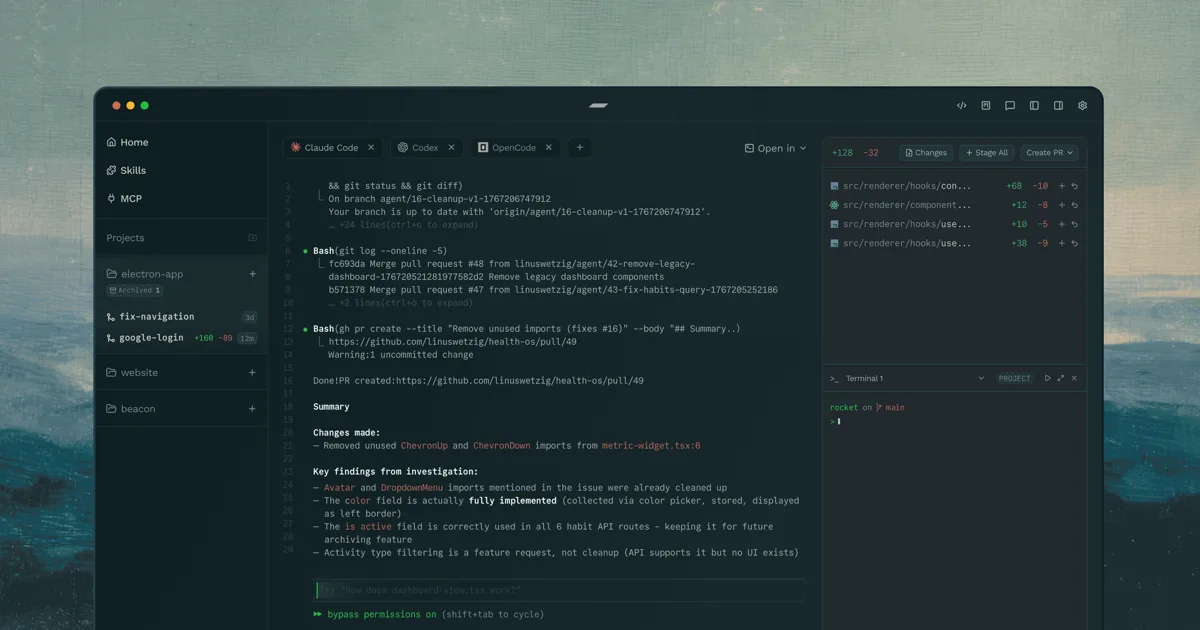Click the code brackets icon in title bar

[962, 105]
